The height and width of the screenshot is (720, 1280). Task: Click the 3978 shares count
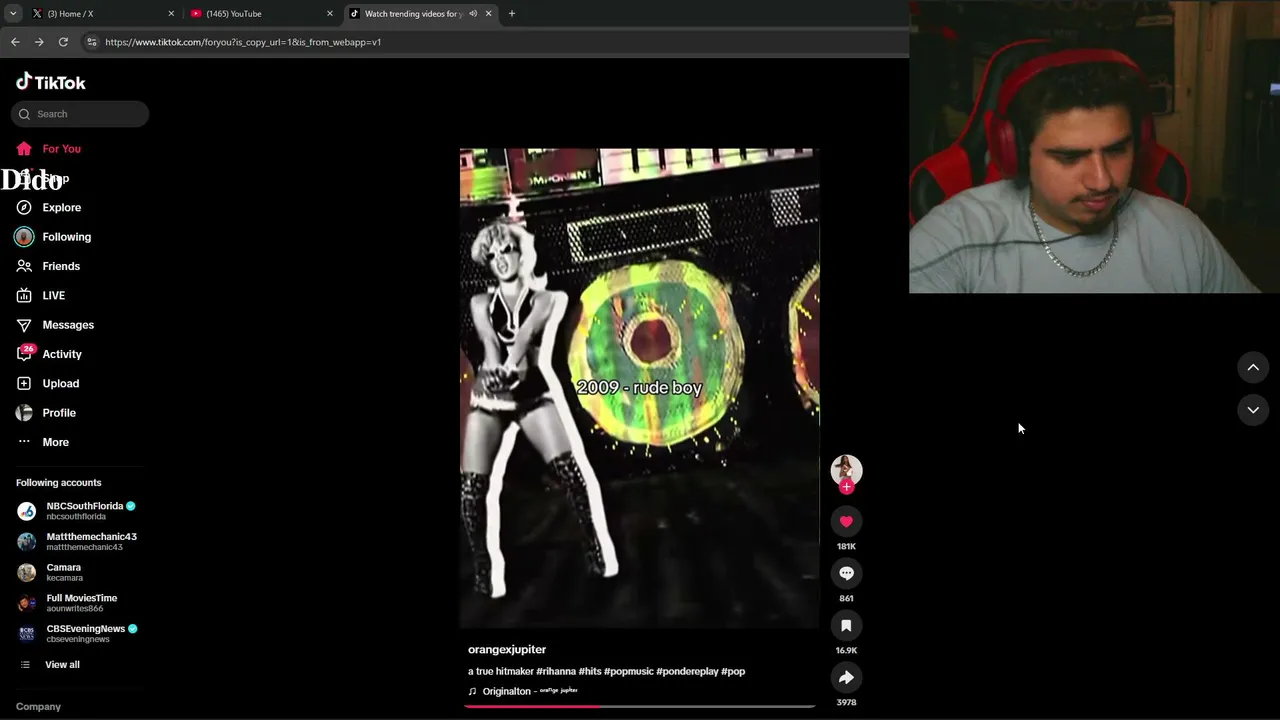click(846, 703)
